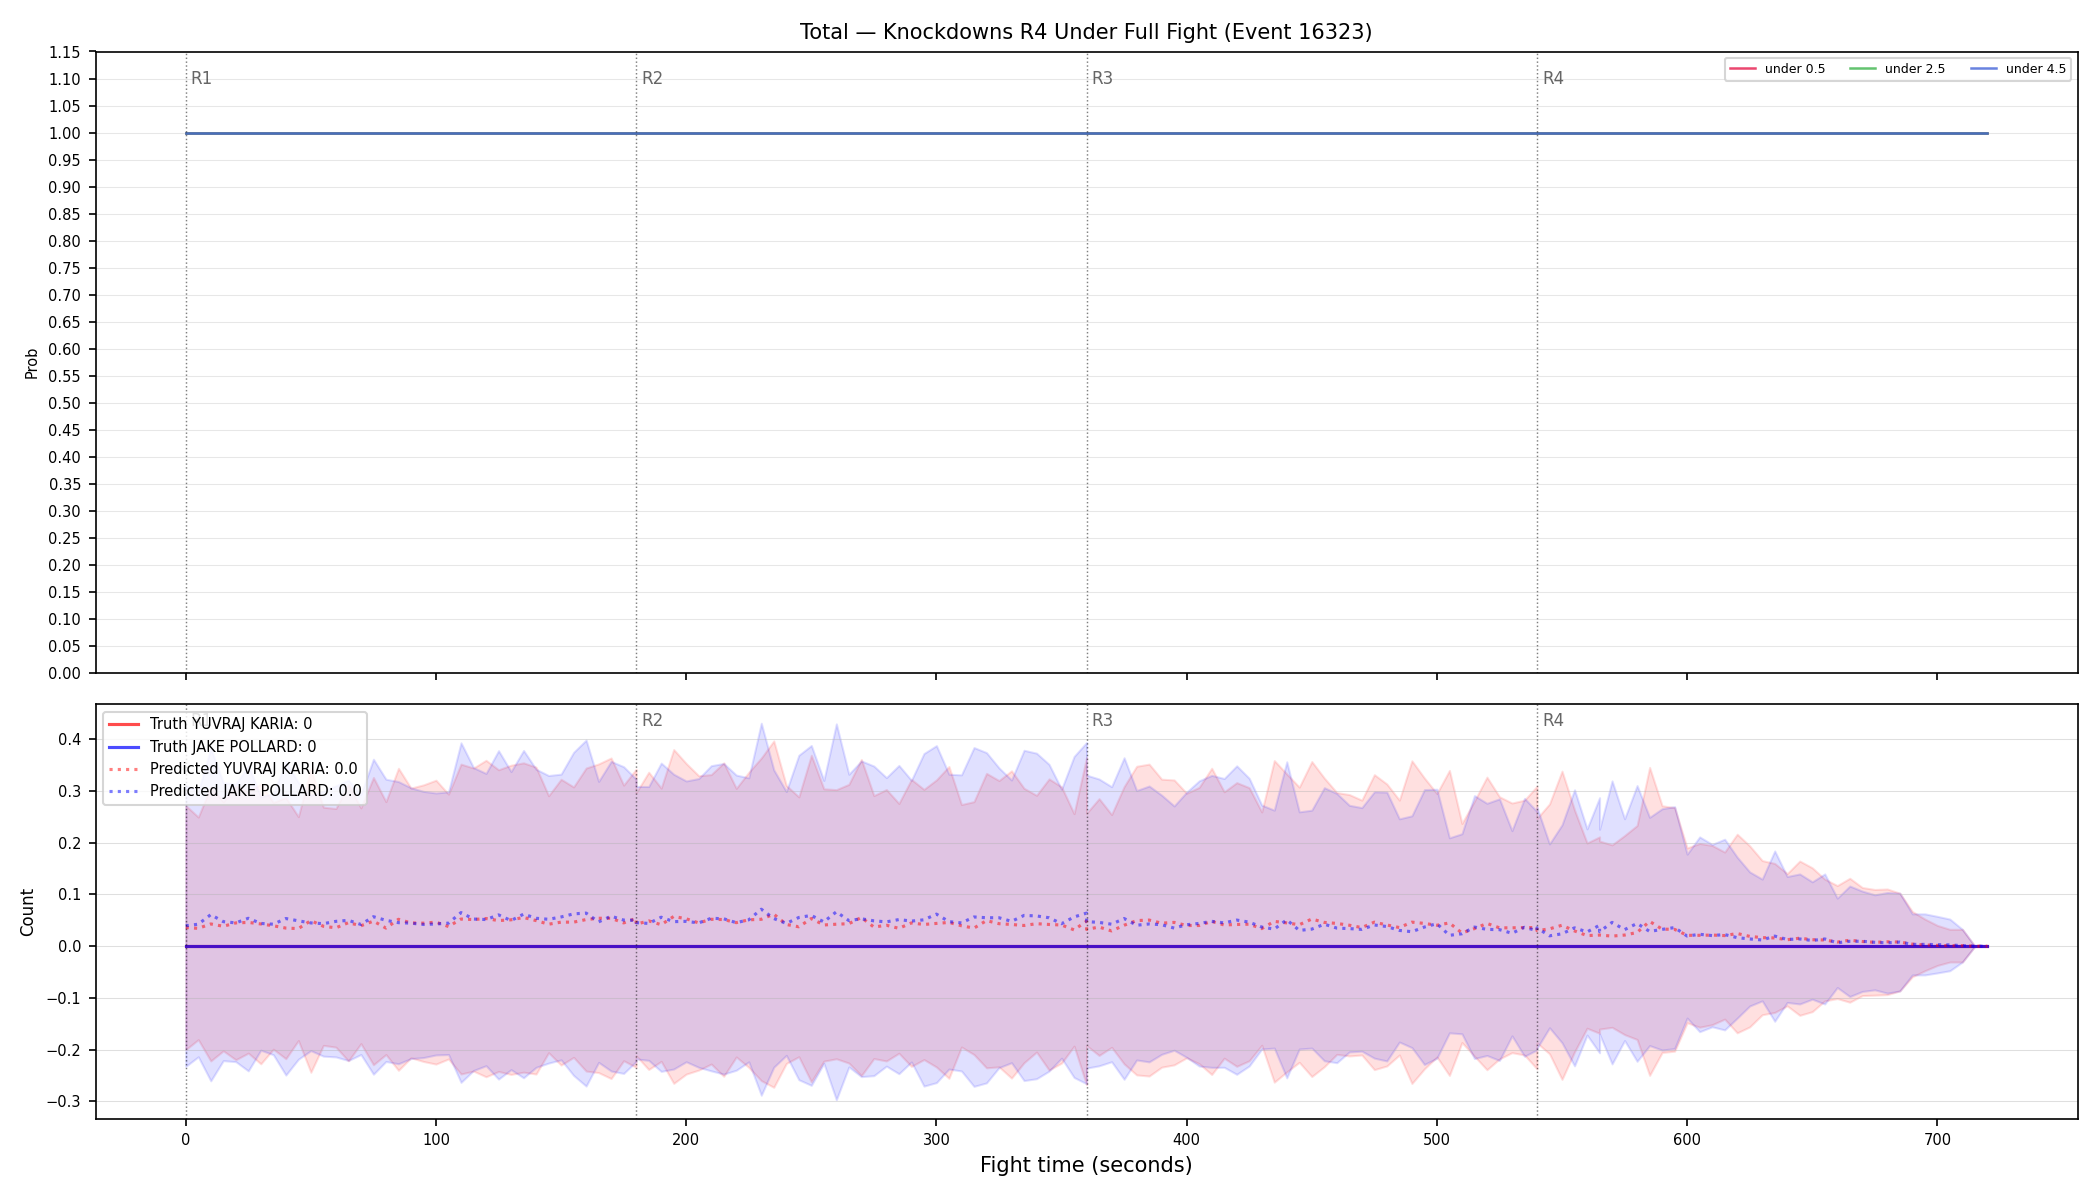This screenshot has width=2100, height=1200.
Task: Click the R2 round label in the bottom Count chart
Action: 652,720
